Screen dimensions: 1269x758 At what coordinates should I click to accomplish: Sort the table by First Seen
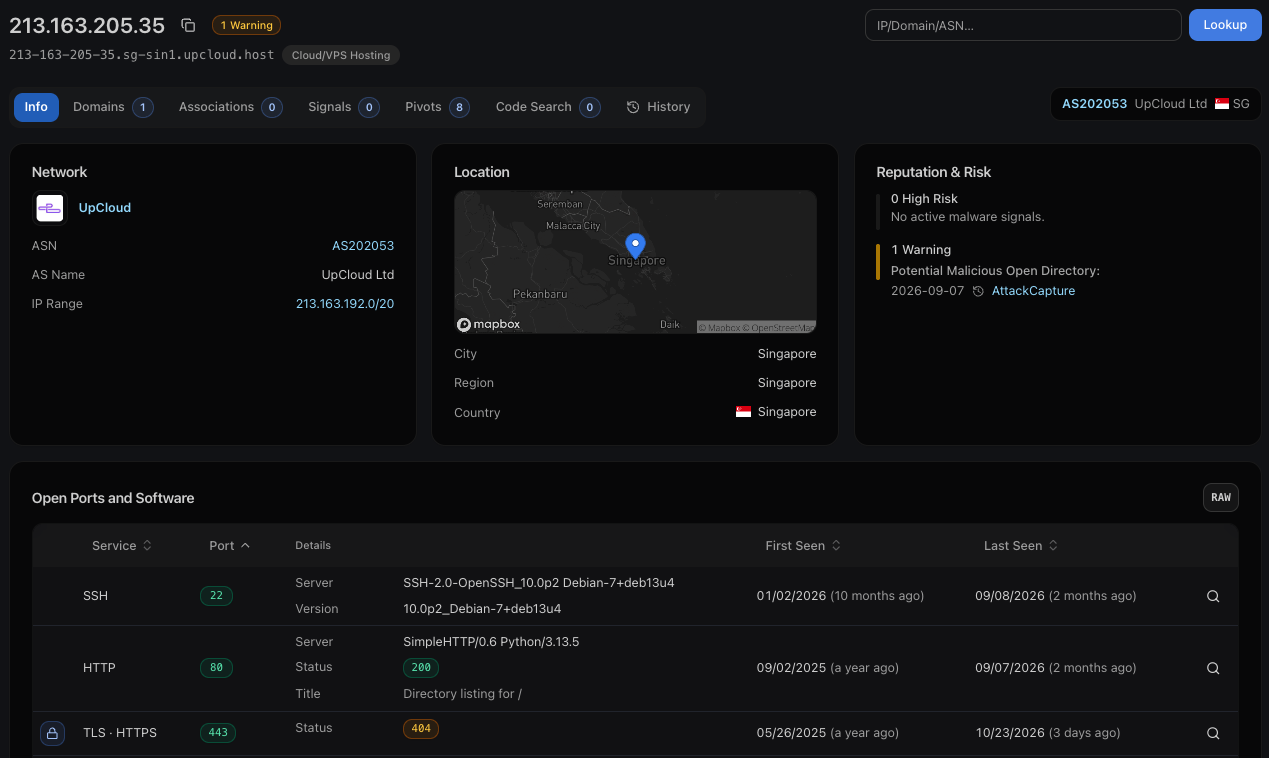click(x=803, y=546)
